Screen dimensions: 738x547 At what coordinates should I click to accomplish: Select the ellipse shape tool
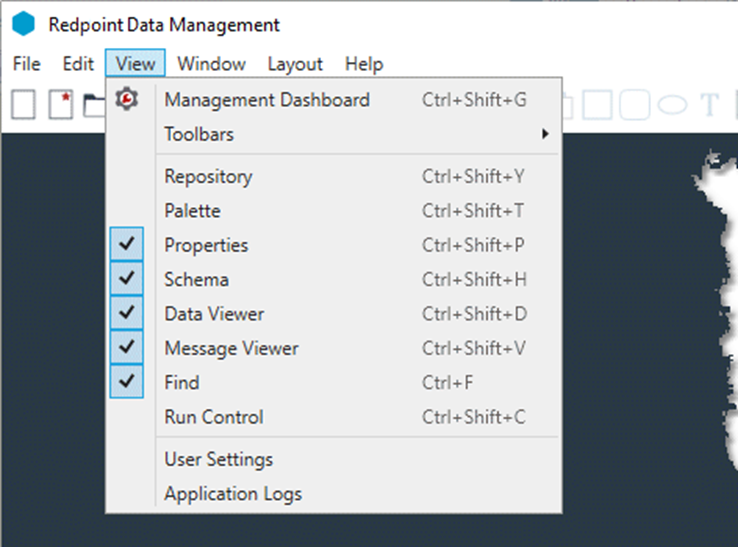675,104
